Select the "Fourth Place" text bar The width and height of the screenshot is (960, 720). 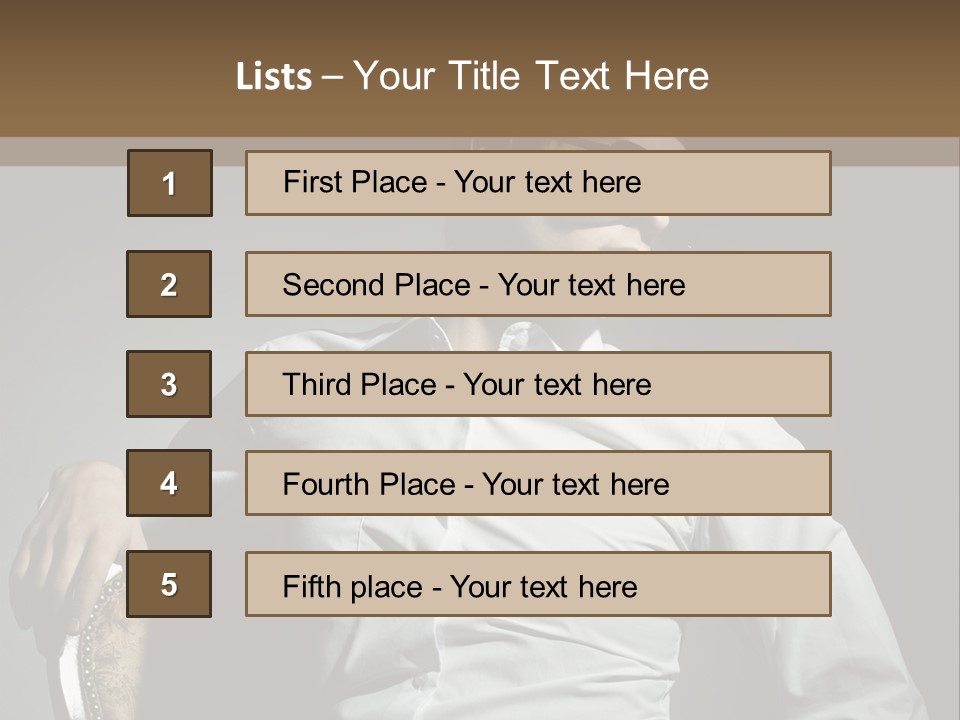(x=538, y=483)
